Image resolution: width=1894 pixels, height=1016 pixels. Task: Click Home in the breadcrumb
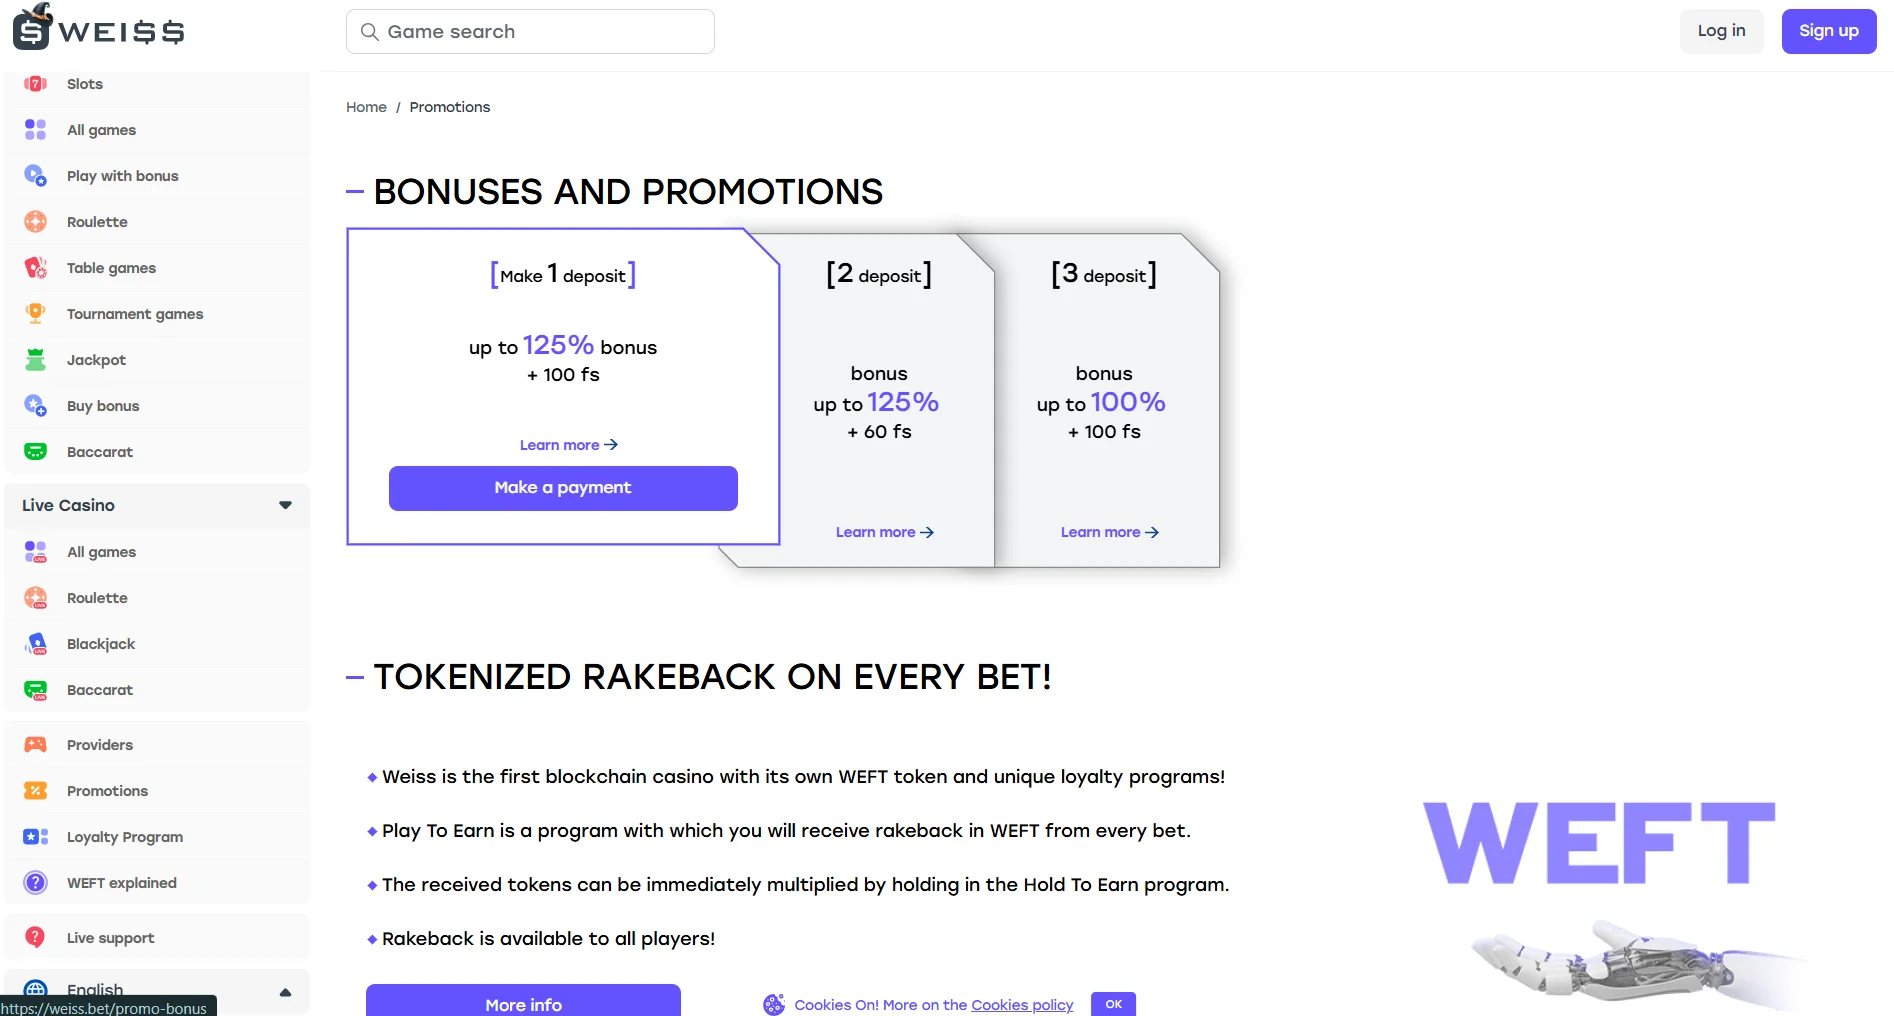point(366,107)
